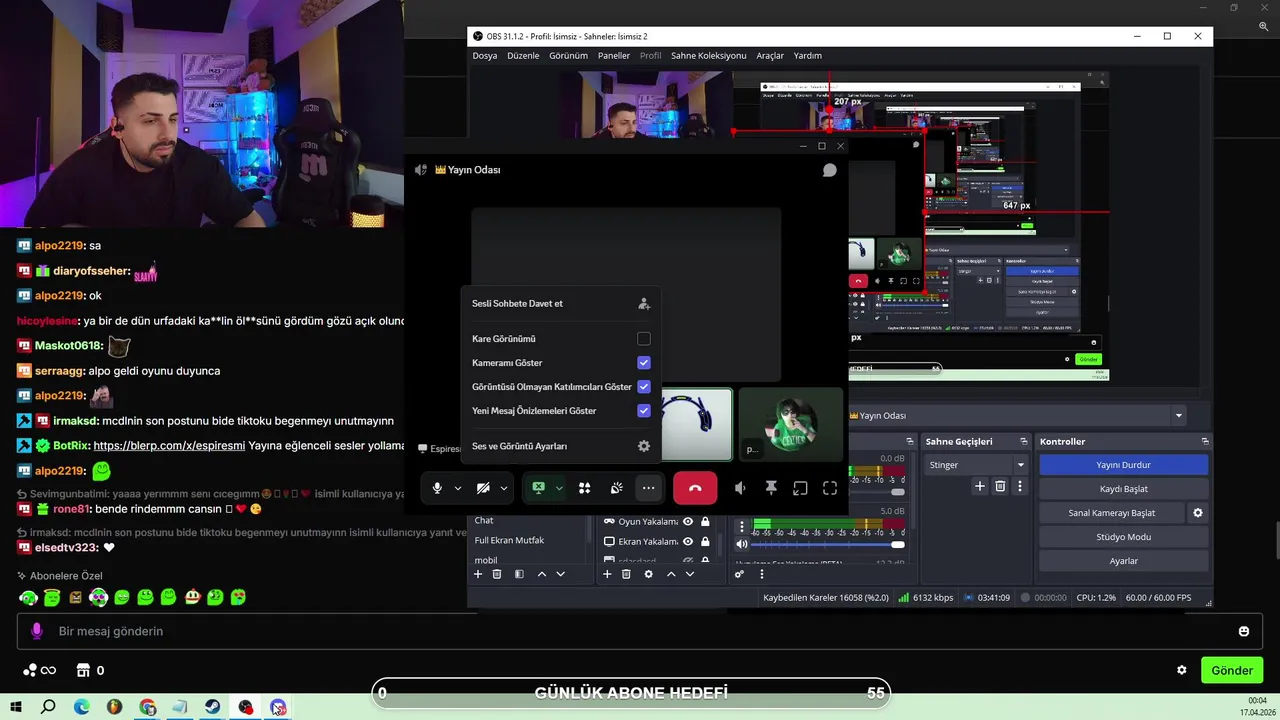This screenshot has height=720, width=1280.
Task: Click the emoji picker smiley in chat box
Action: (1244, 631)
